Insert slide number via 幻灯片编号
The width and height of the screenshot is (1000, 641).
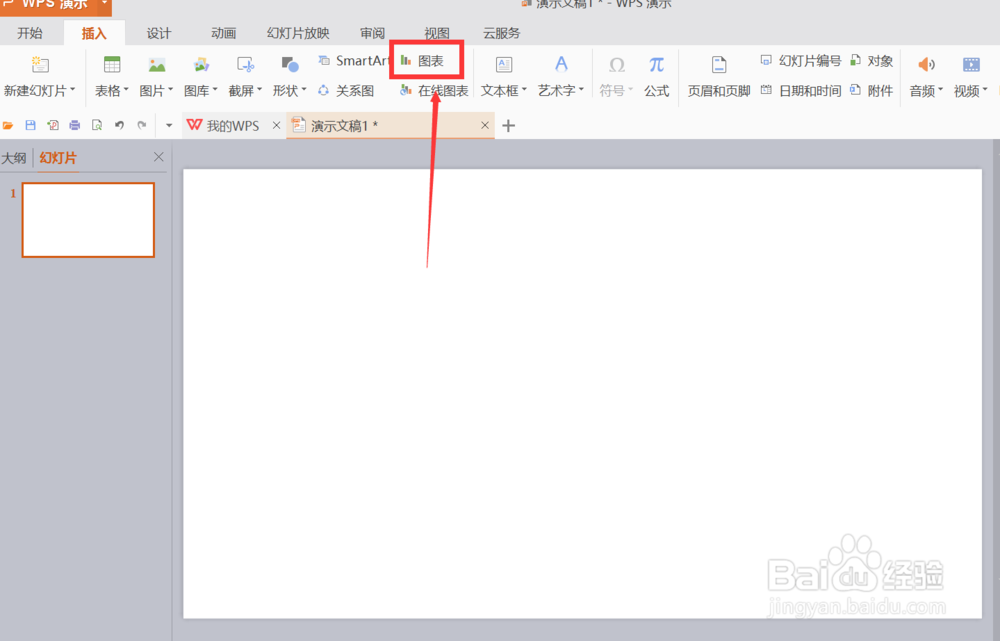801,61
